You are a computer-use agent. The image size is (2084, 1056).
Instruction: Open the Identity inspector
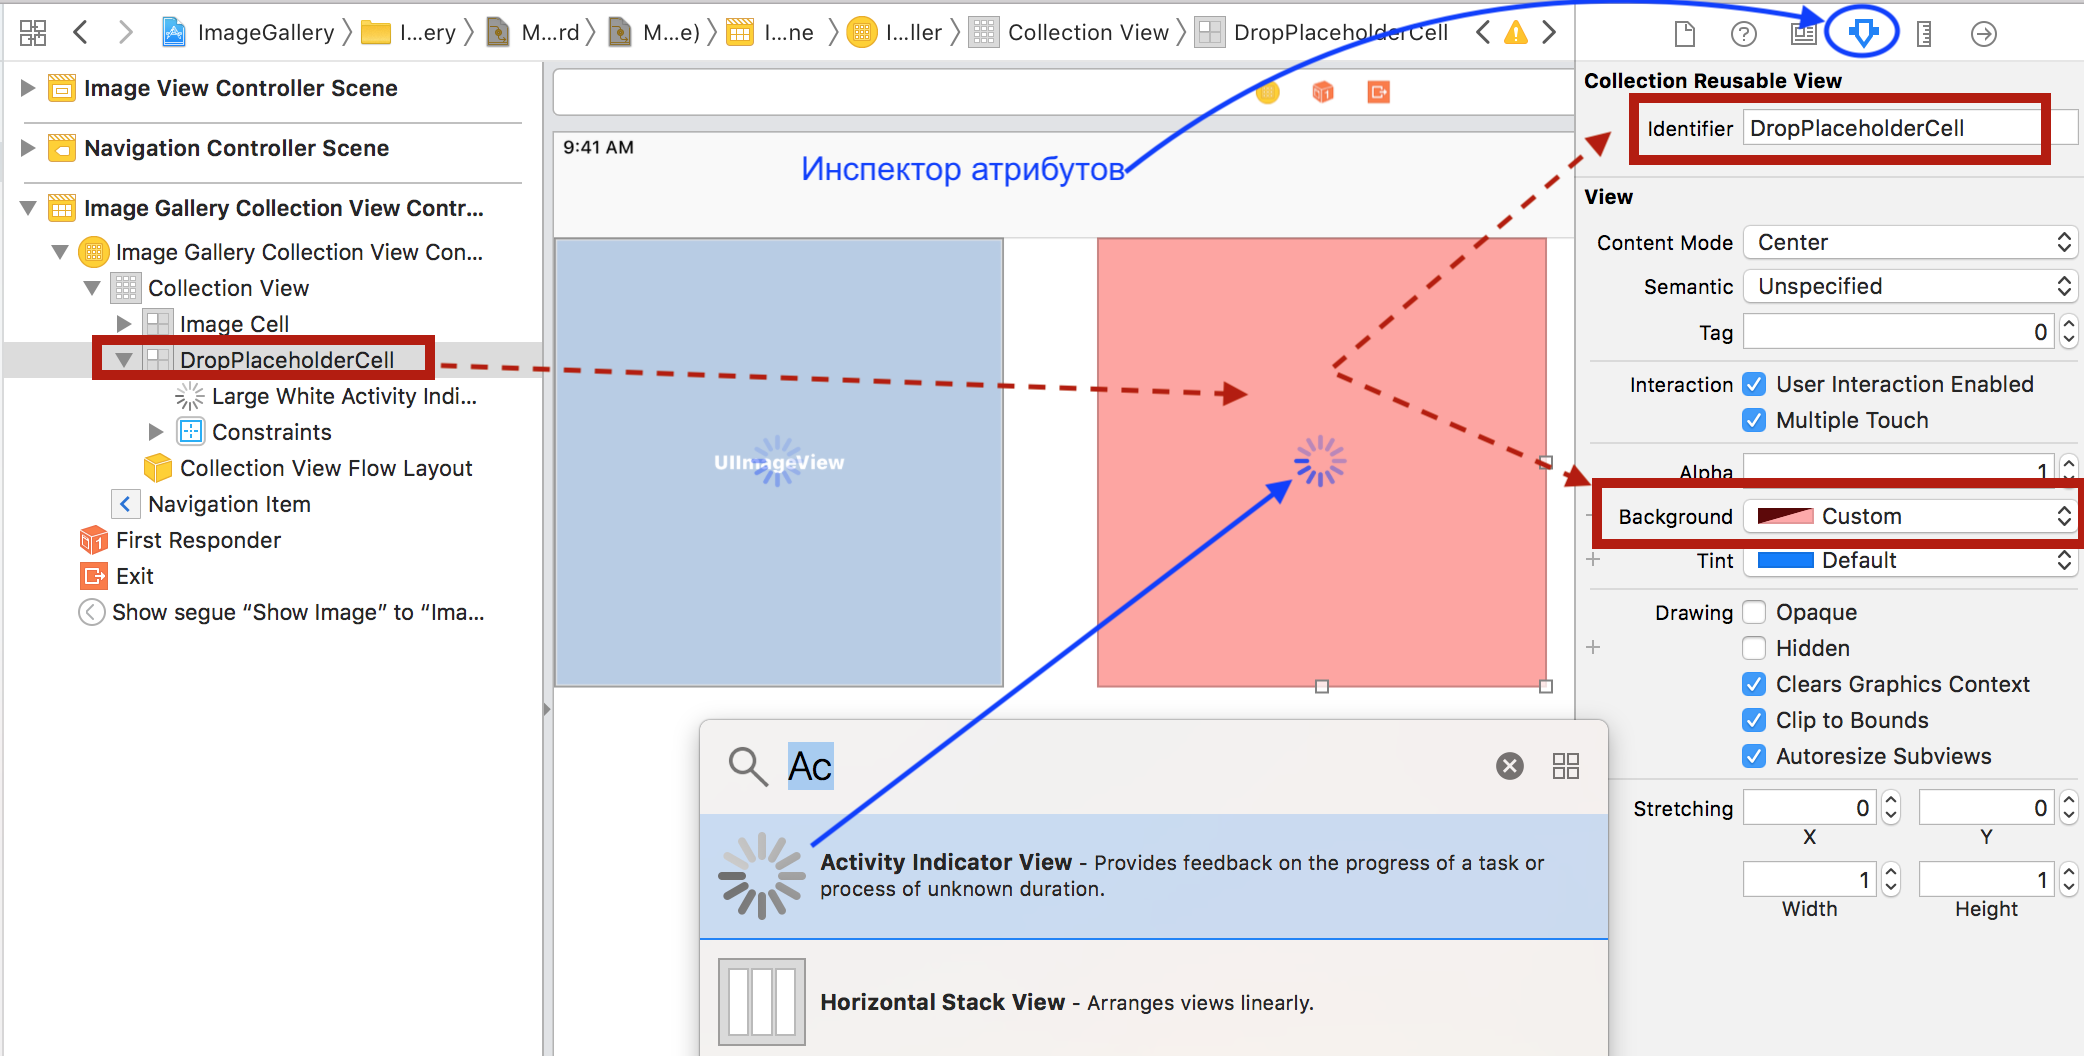coord(1804,34)
